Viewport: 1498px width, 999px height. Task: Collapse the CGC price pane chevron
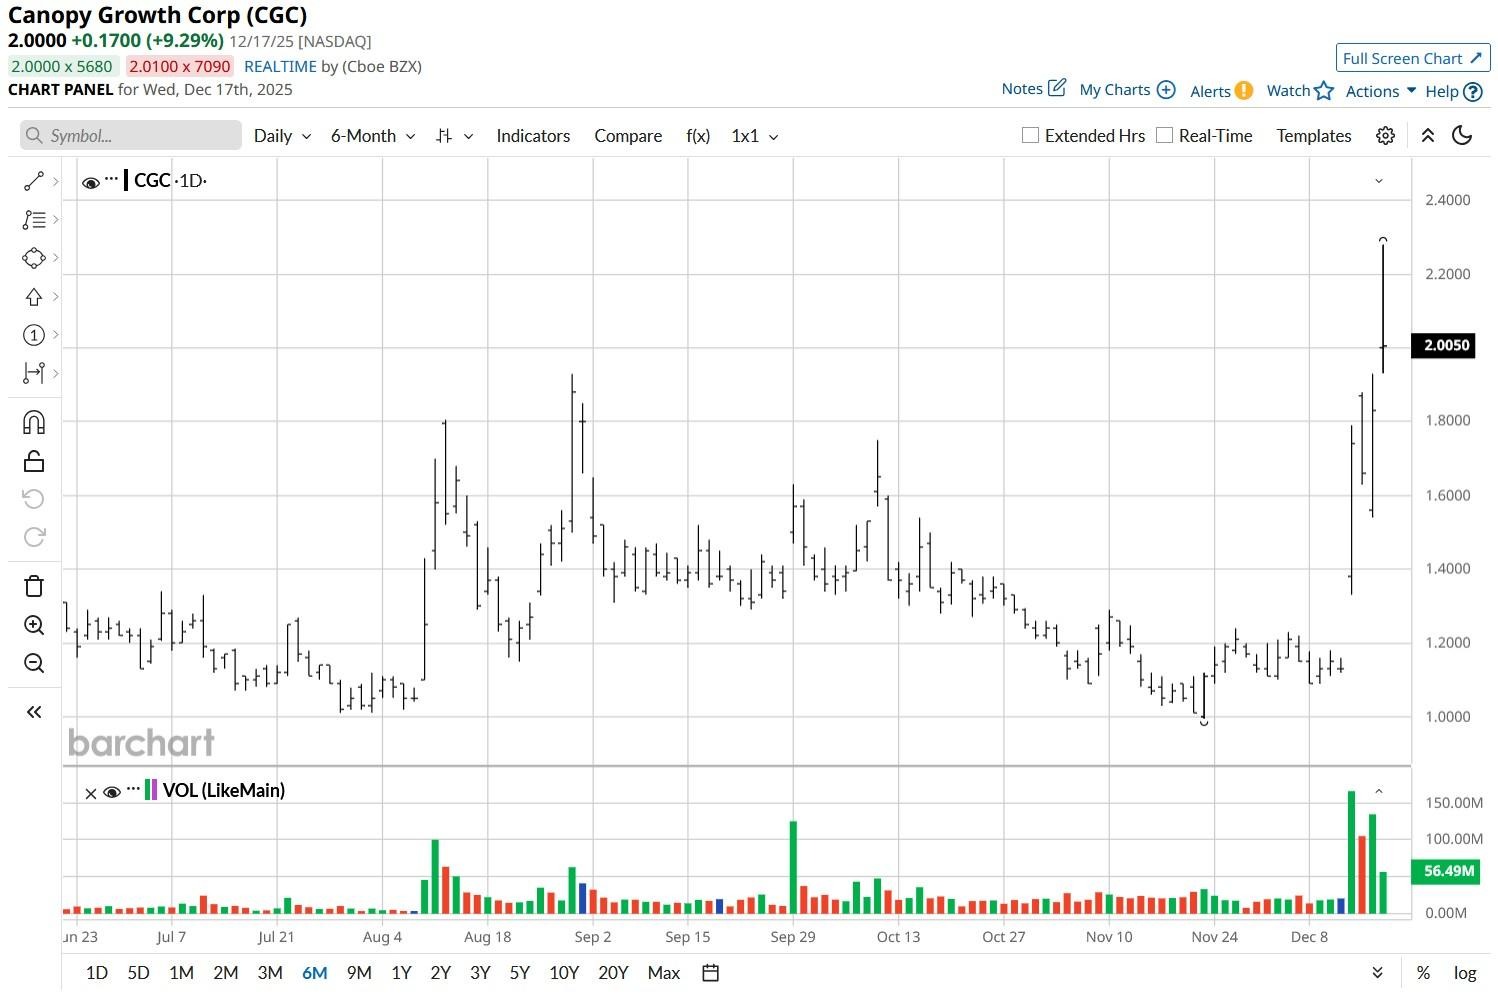click(1379, 181)
